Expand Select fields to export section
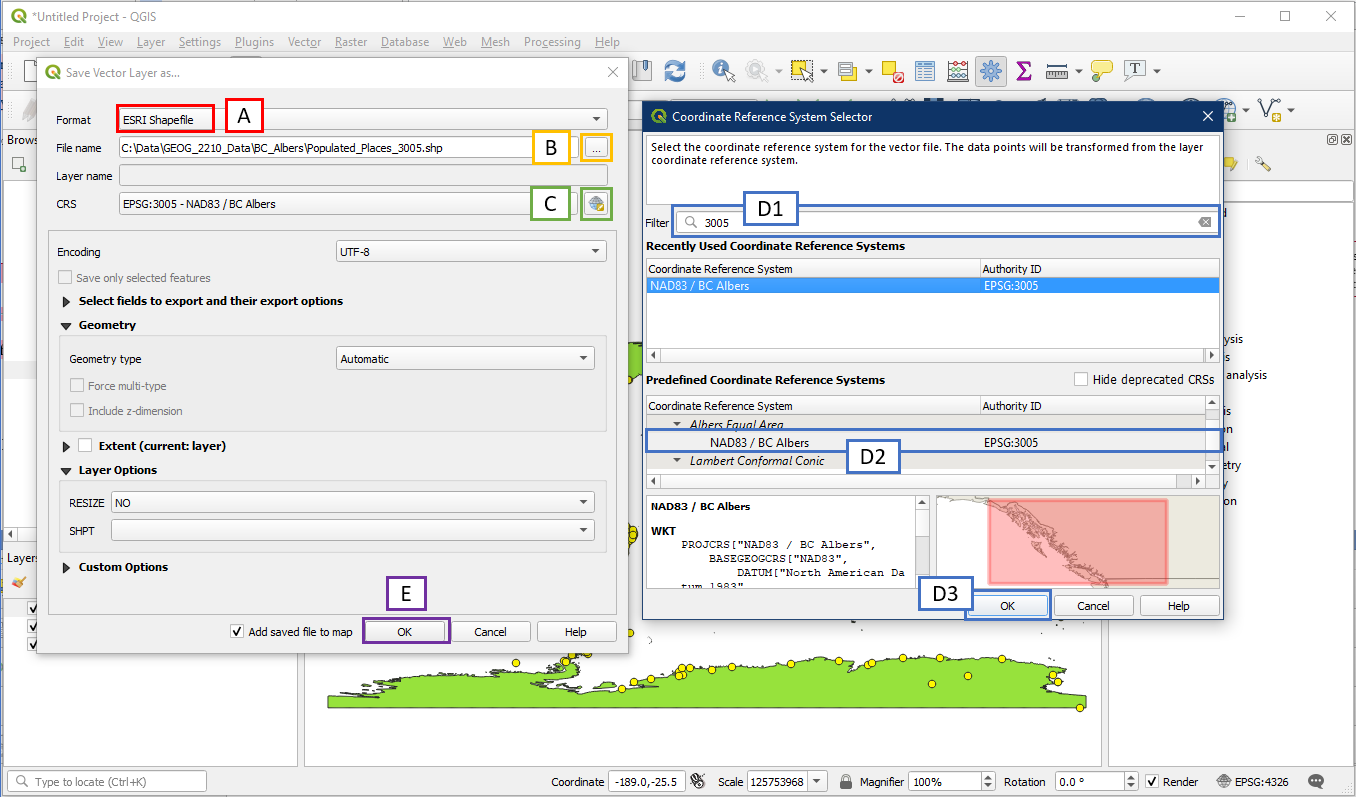Viewport: 1356px width, 797px height. (x=67, y=301)
